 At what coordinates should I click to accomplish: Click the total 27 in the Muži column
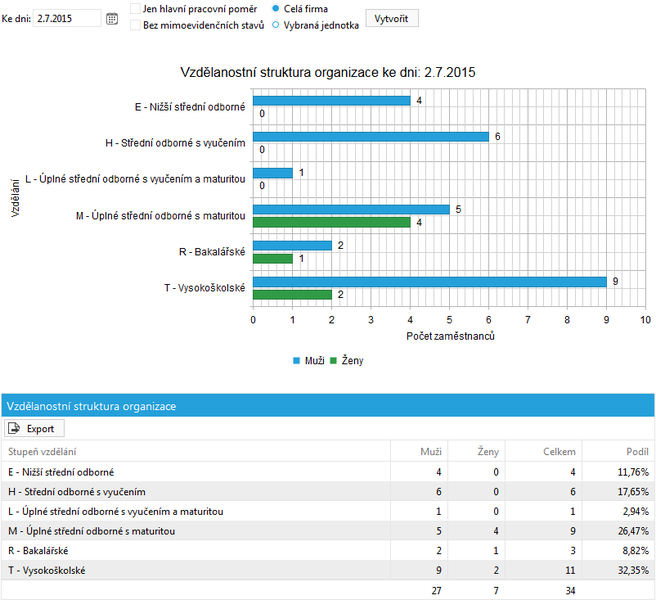point(436,590)
